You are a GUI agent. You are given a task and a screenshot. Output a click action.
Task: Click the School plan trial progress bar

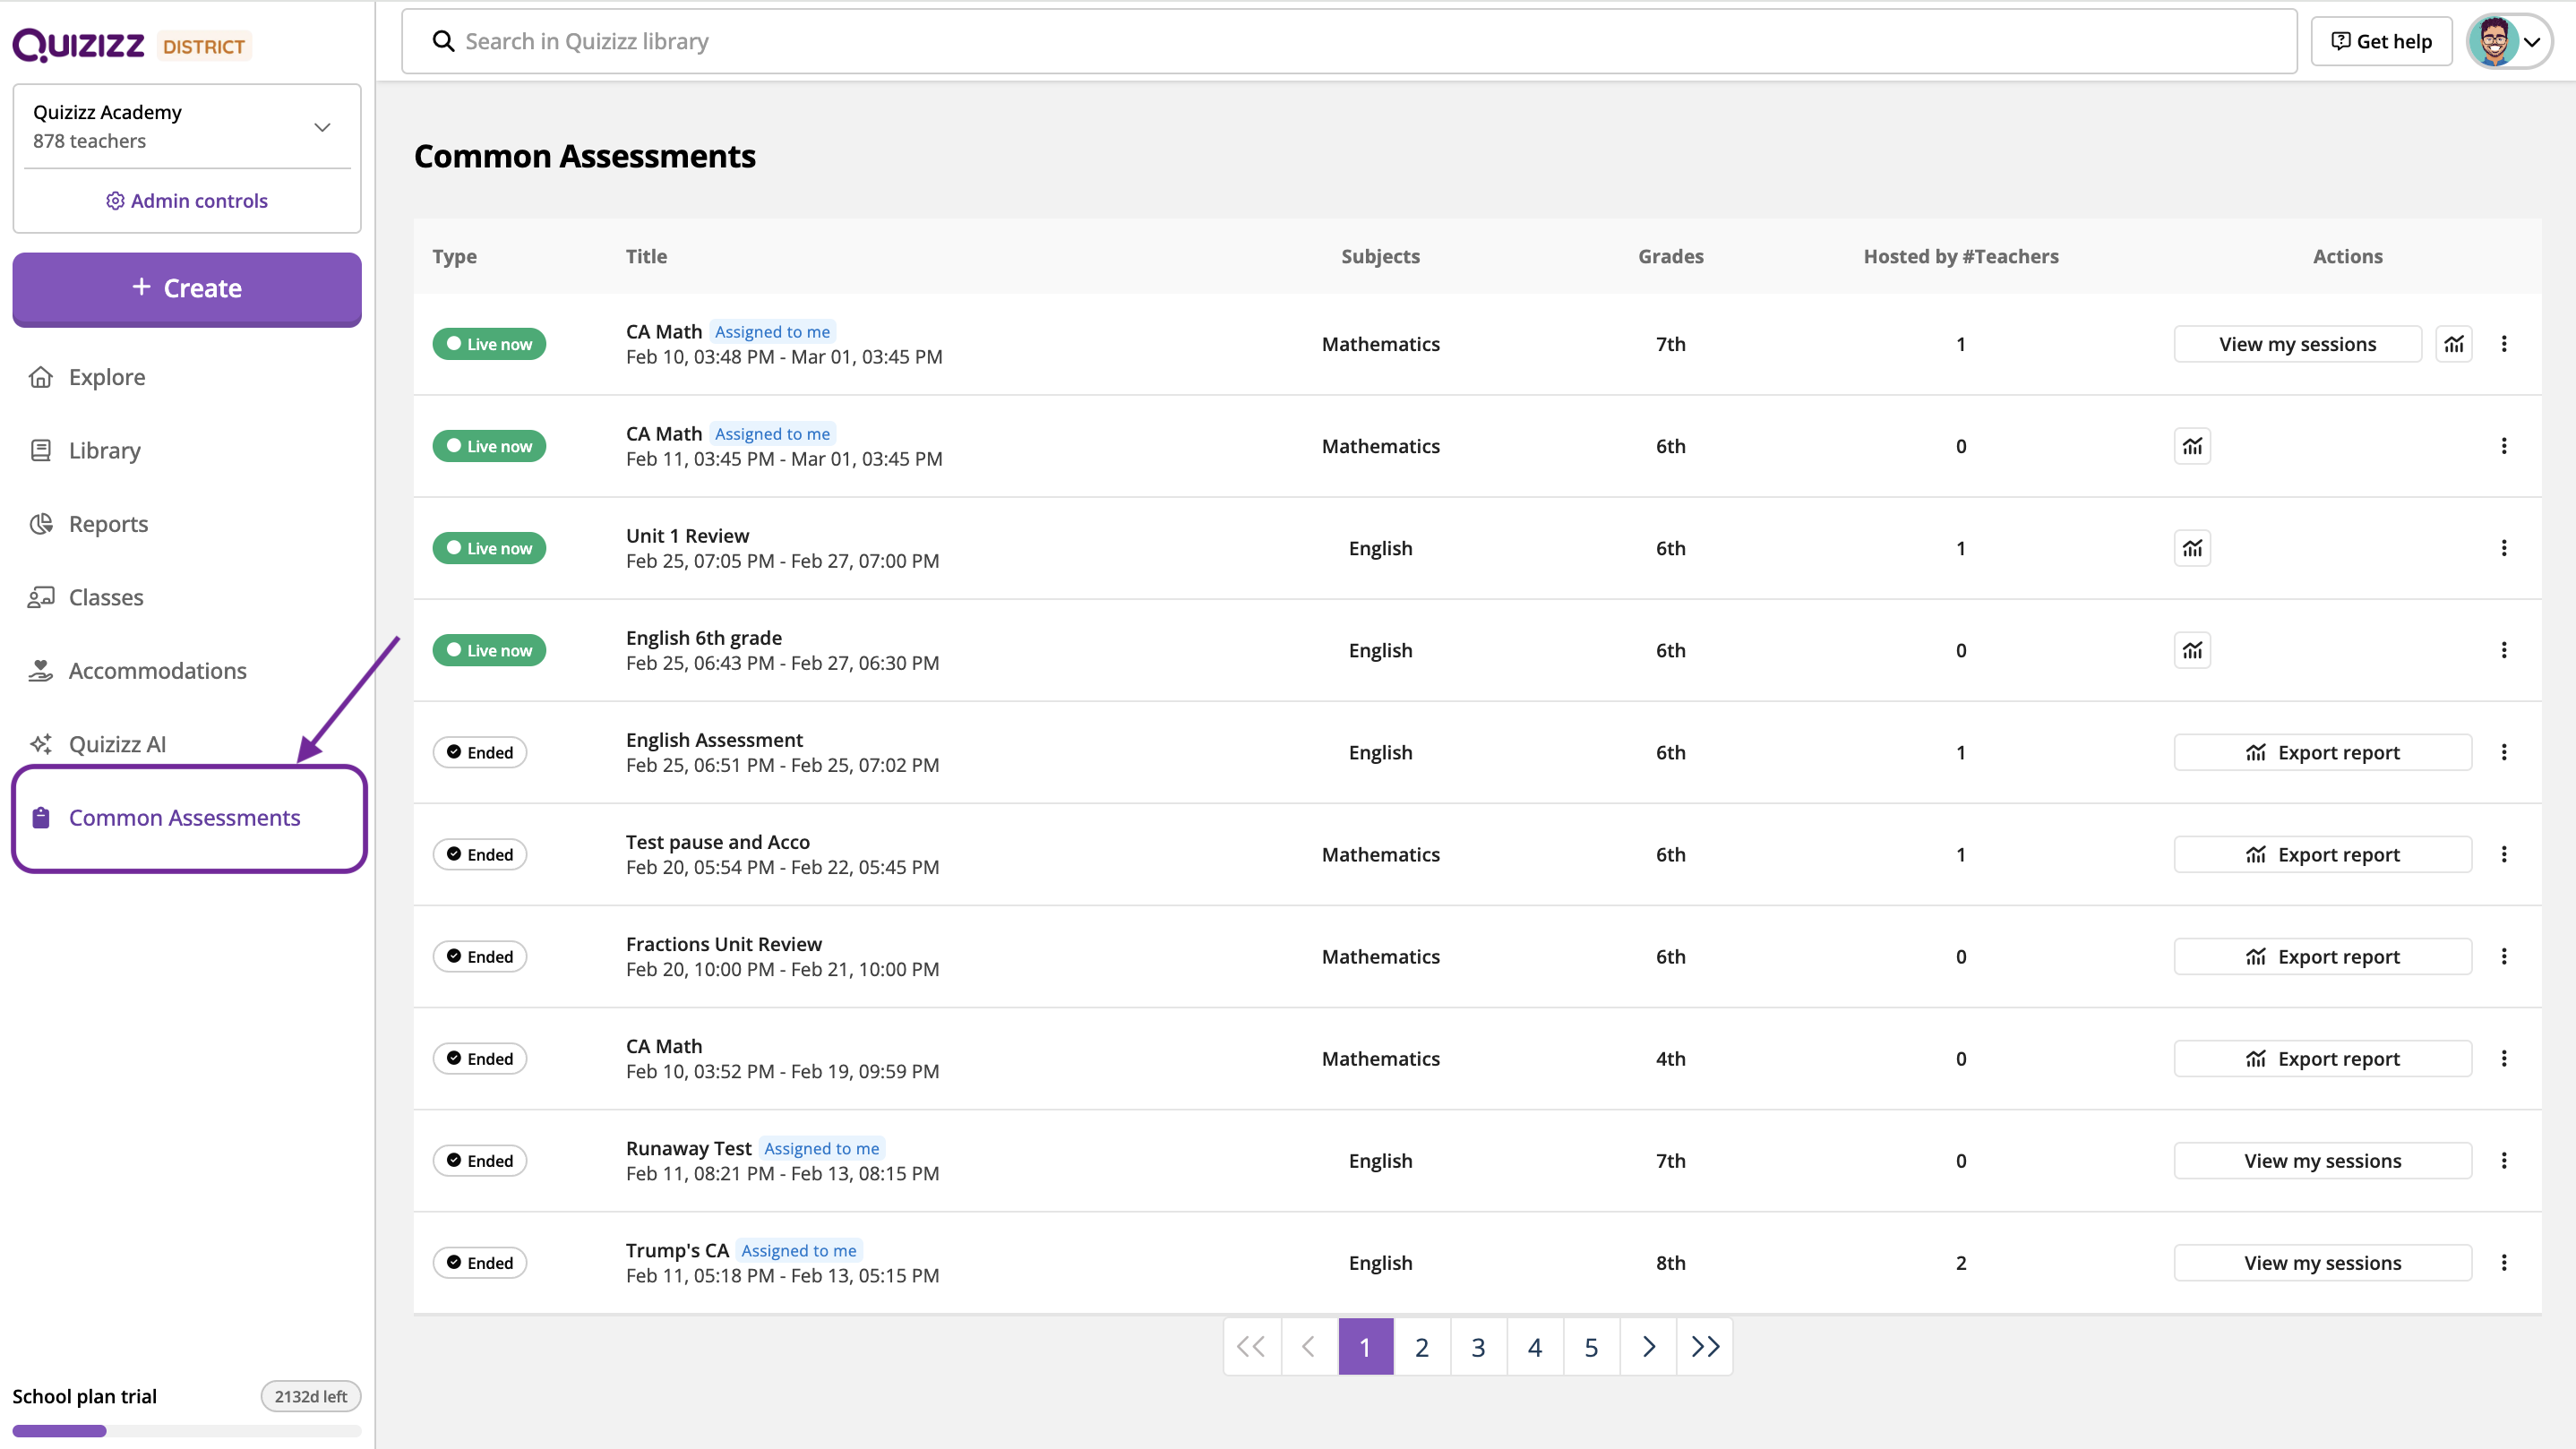[x=187, y=1431]
